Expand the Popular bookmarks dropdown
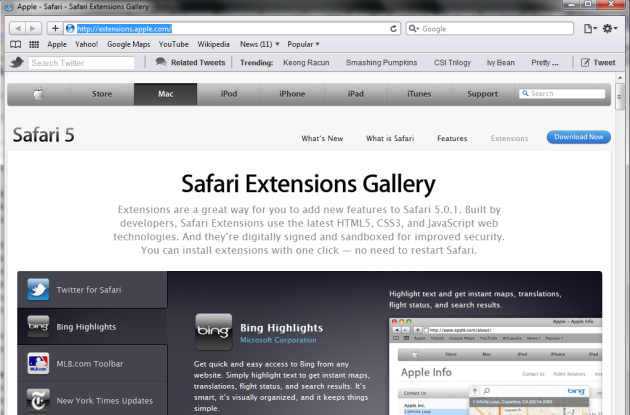 click(x=303, y=44)
